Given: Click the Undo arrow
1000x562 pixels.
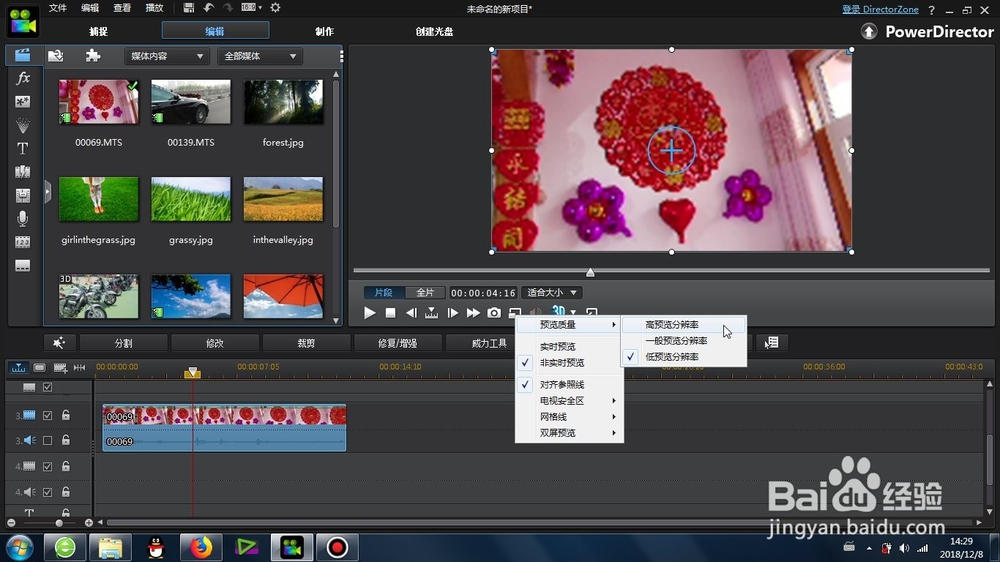Looking at the screenshot, I should 209,8.
